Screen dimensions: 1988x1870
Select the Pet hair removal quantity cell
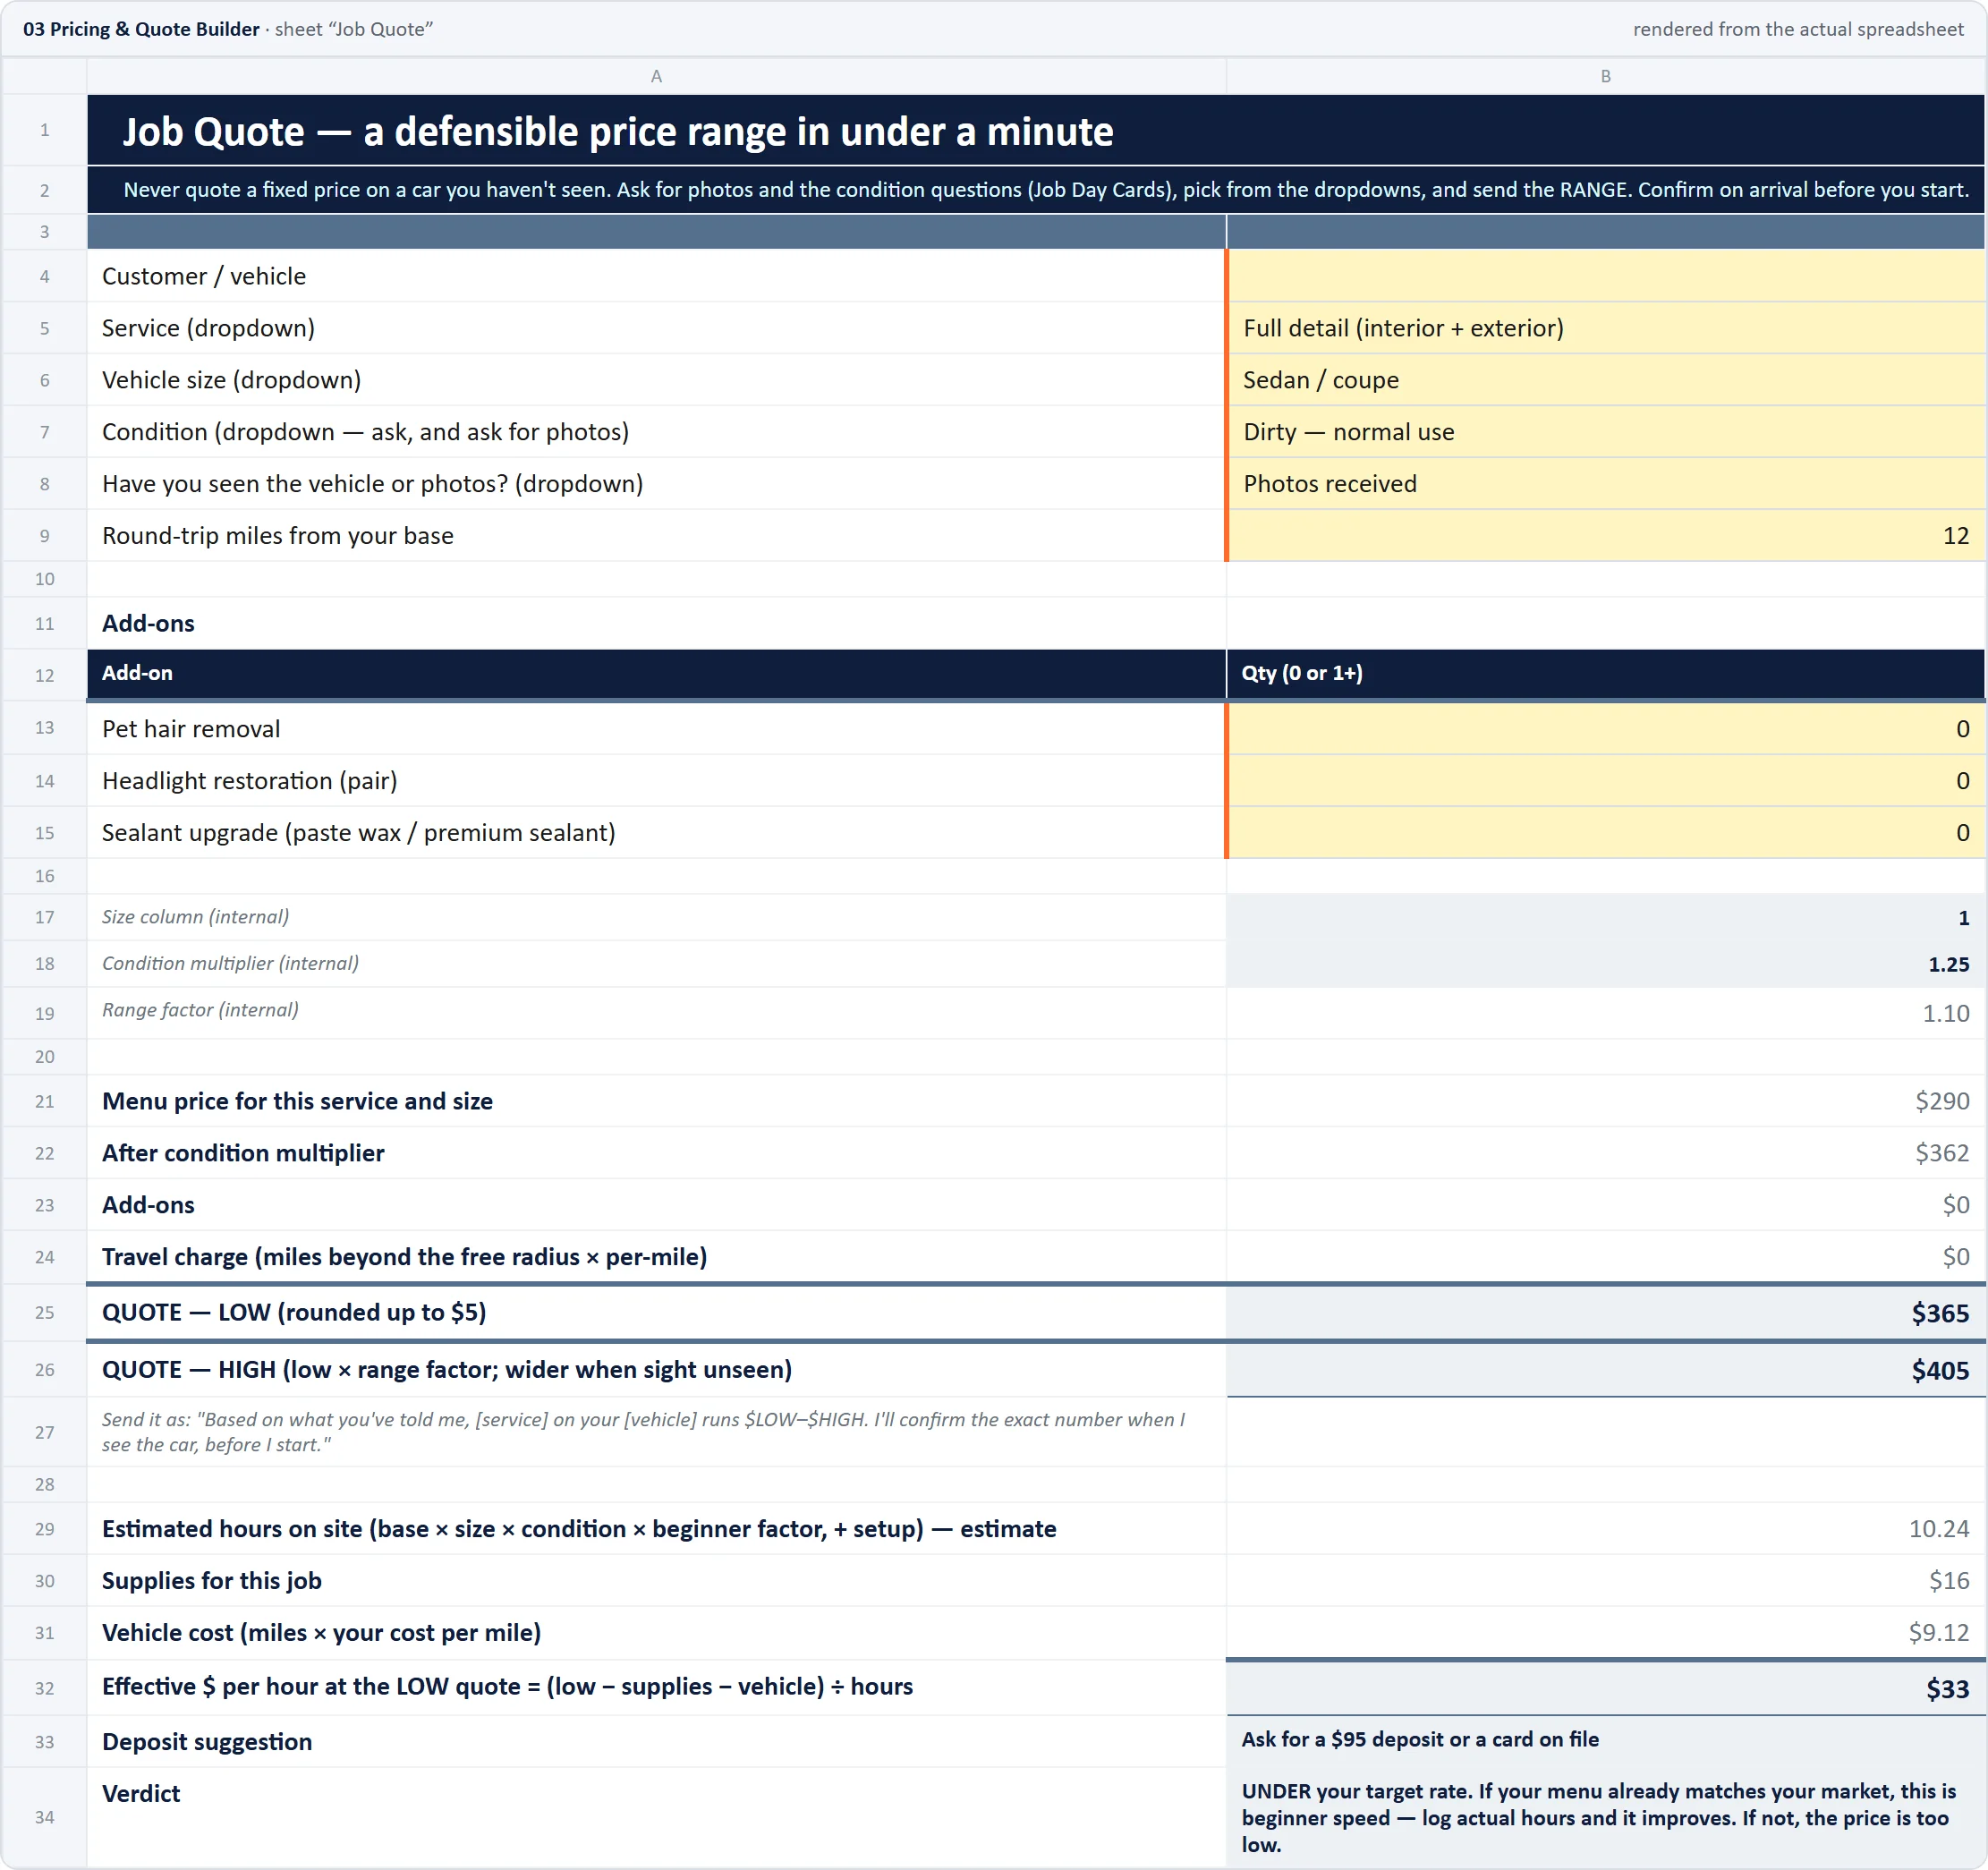tap(1606, 729)
